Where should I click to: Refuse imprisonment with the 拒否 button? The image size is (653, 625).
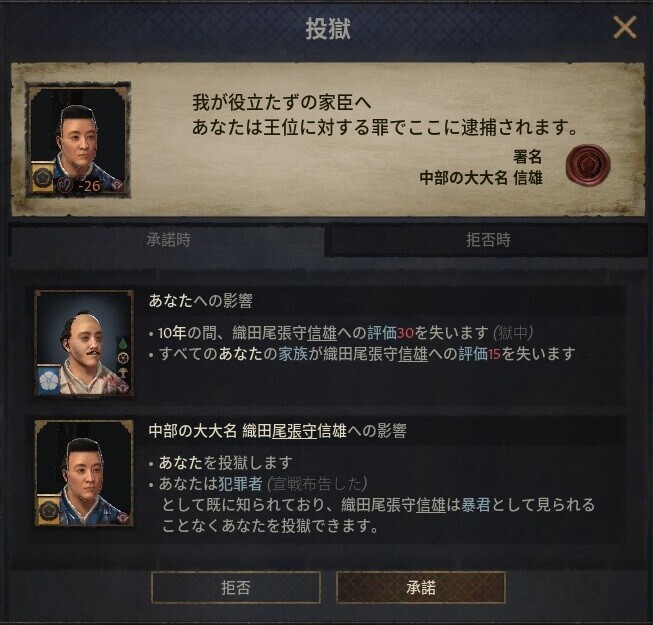[x=236, y=588]
